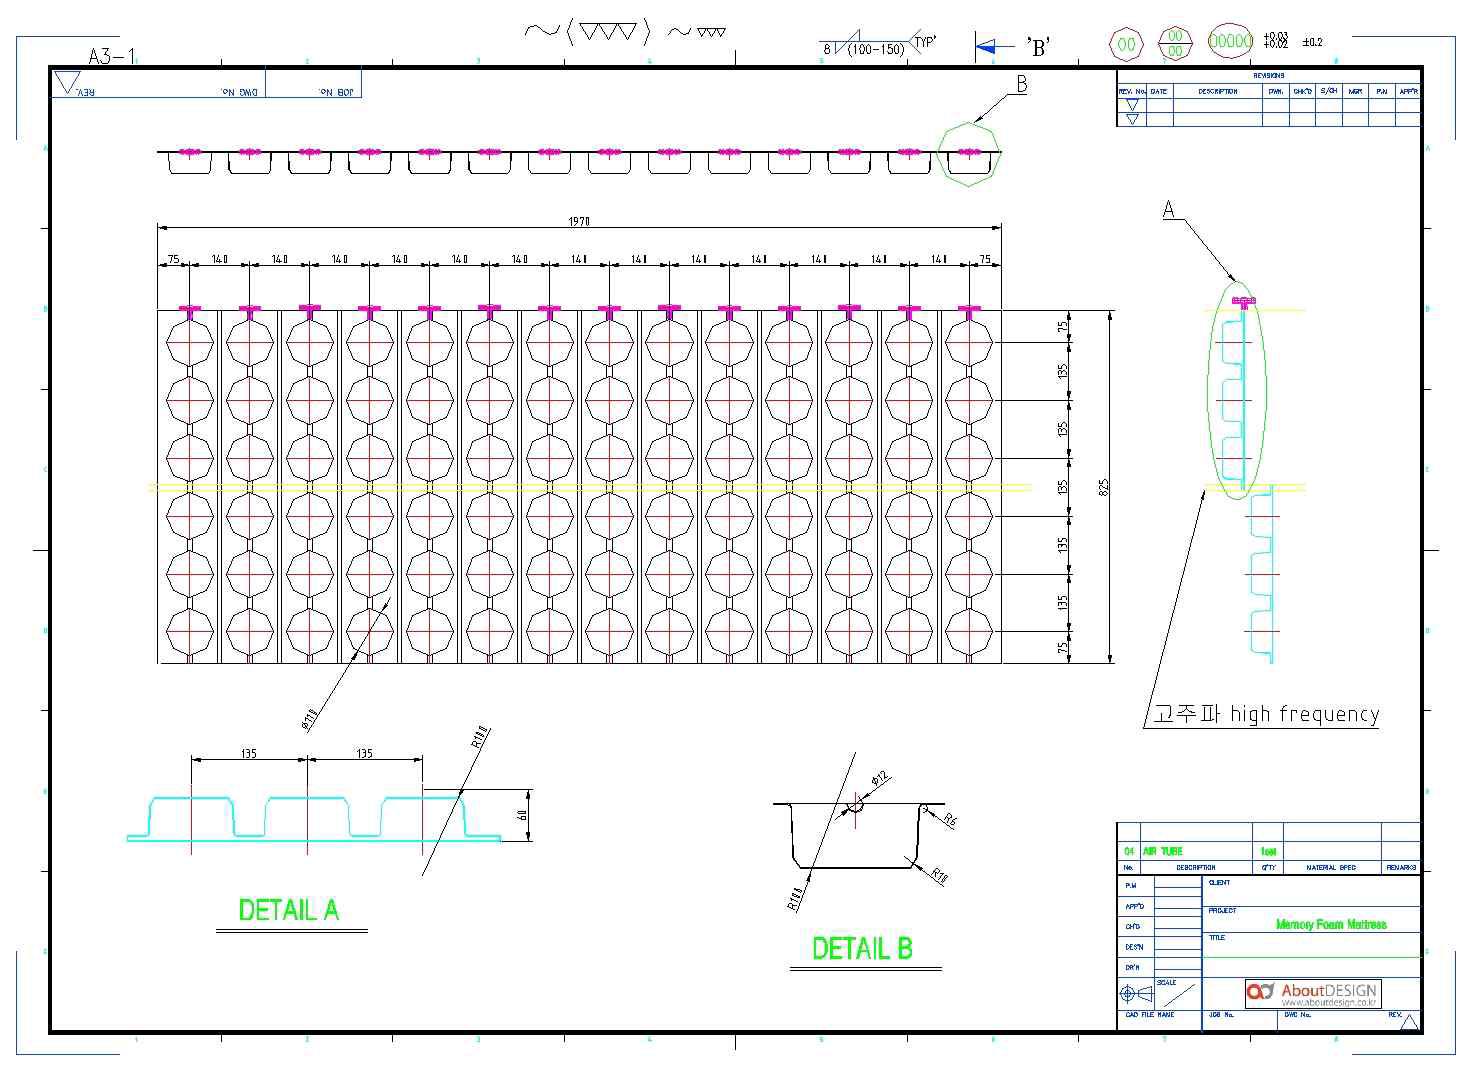The width and height of the screenshot is (1479, 1067).
Task: Select the ø12 callout in Detail B
Action: [x=879, y=779]
